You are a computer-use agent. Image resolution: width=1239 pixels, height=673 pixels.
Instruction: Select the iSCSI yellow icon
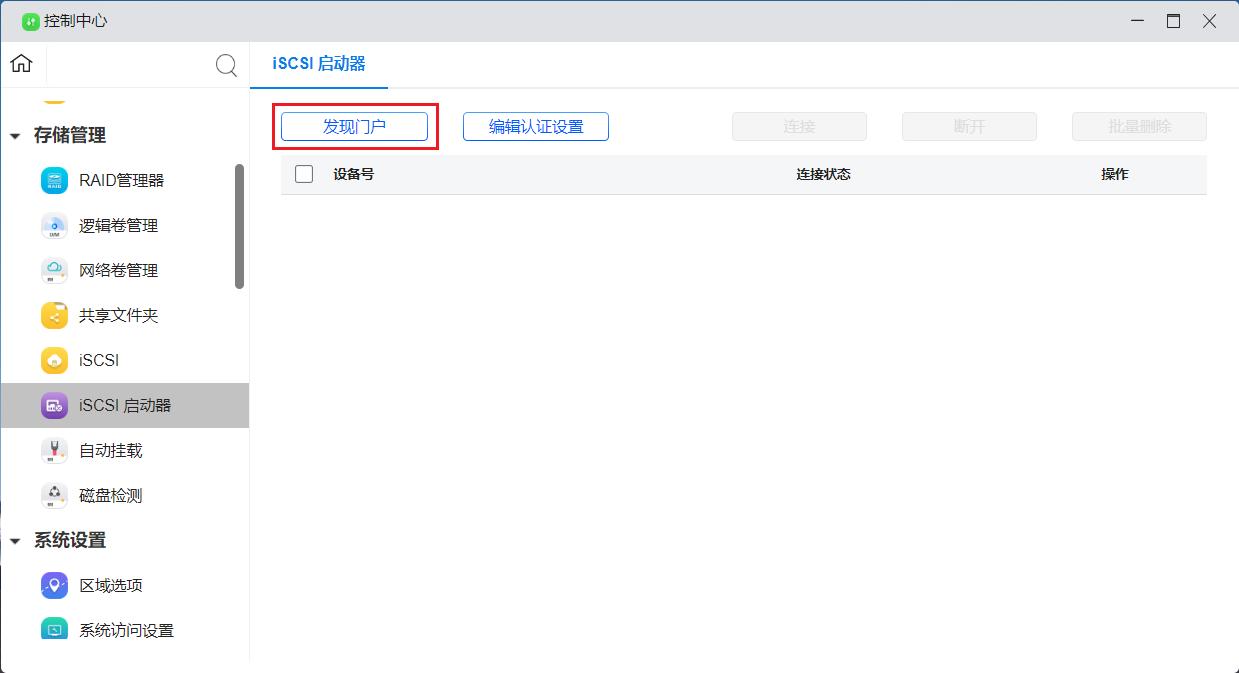[54, 361]
